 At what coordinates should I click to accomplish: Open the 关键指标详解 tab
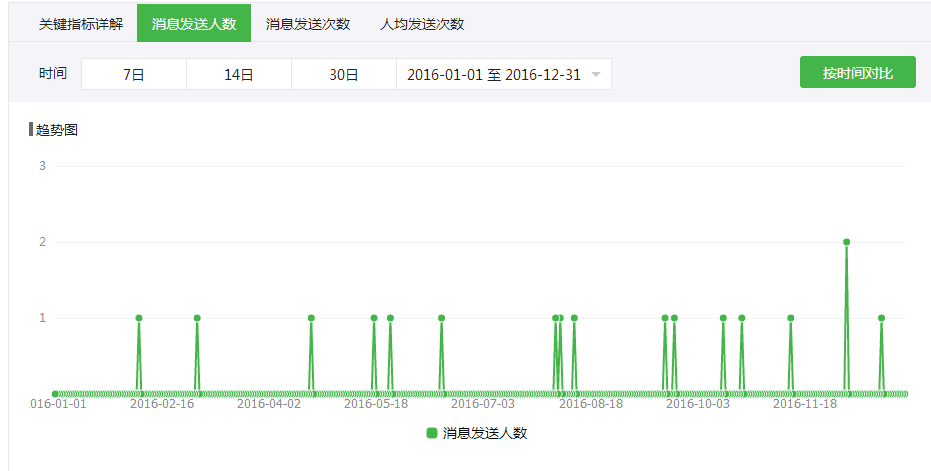[x=81, y=23]
